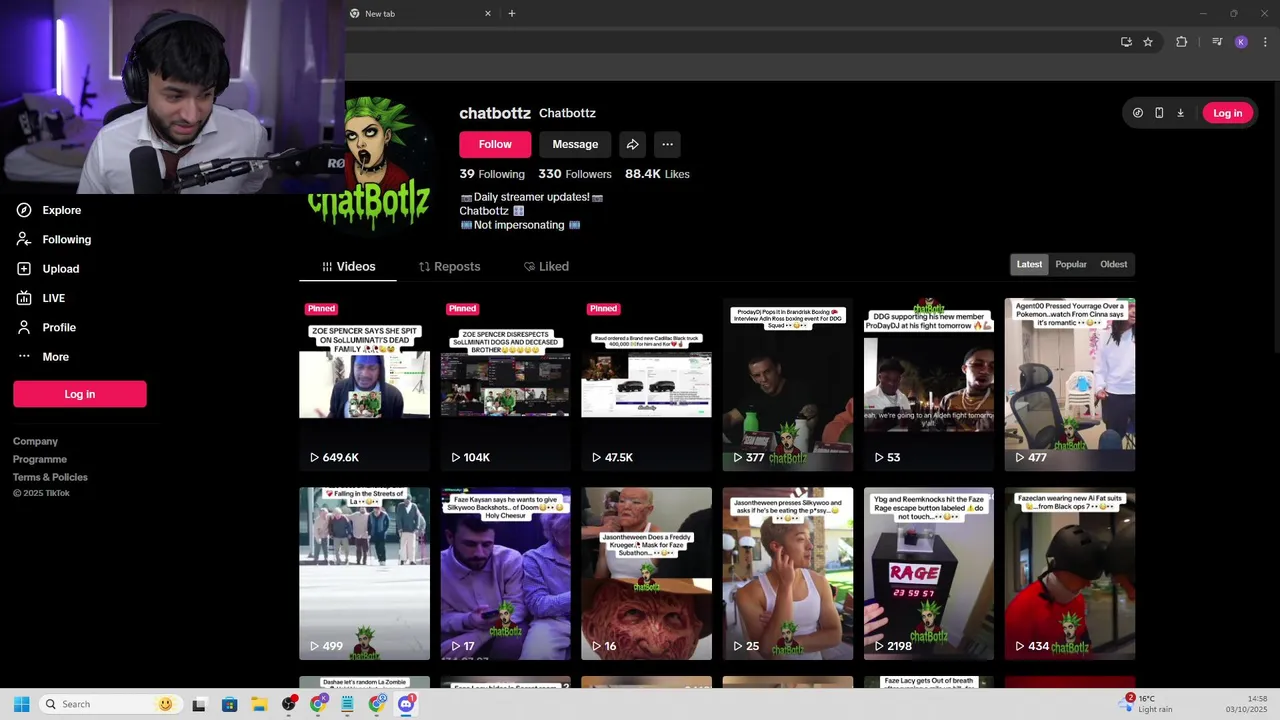Click the mobile app phone icon

[1159, 113]
